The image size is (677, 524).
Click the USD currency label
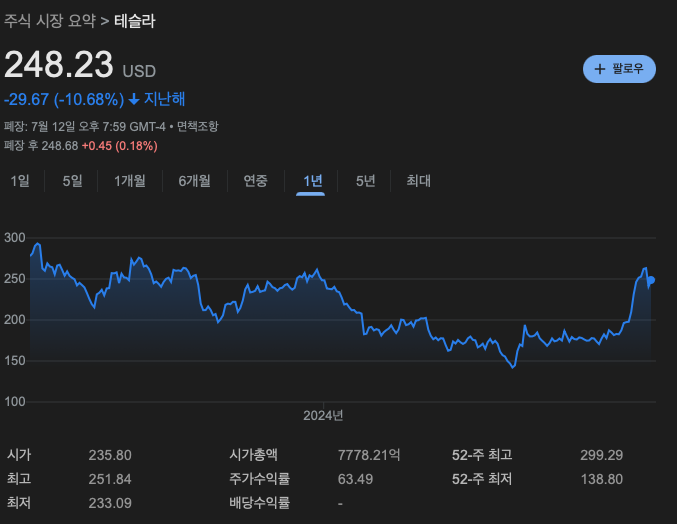click(x=139, y=71)
